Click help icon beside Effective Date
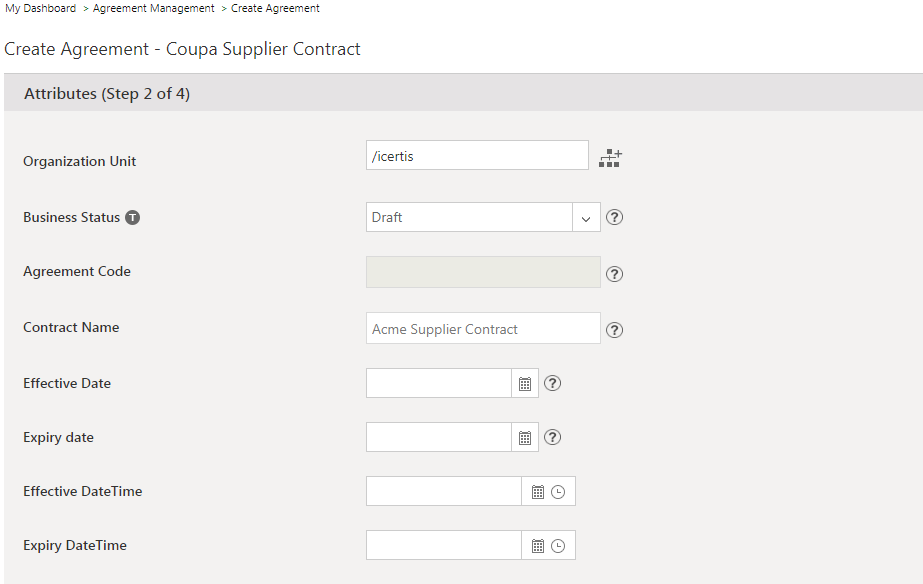Screen dimensions: 923x584 click(x=552, y=383)
